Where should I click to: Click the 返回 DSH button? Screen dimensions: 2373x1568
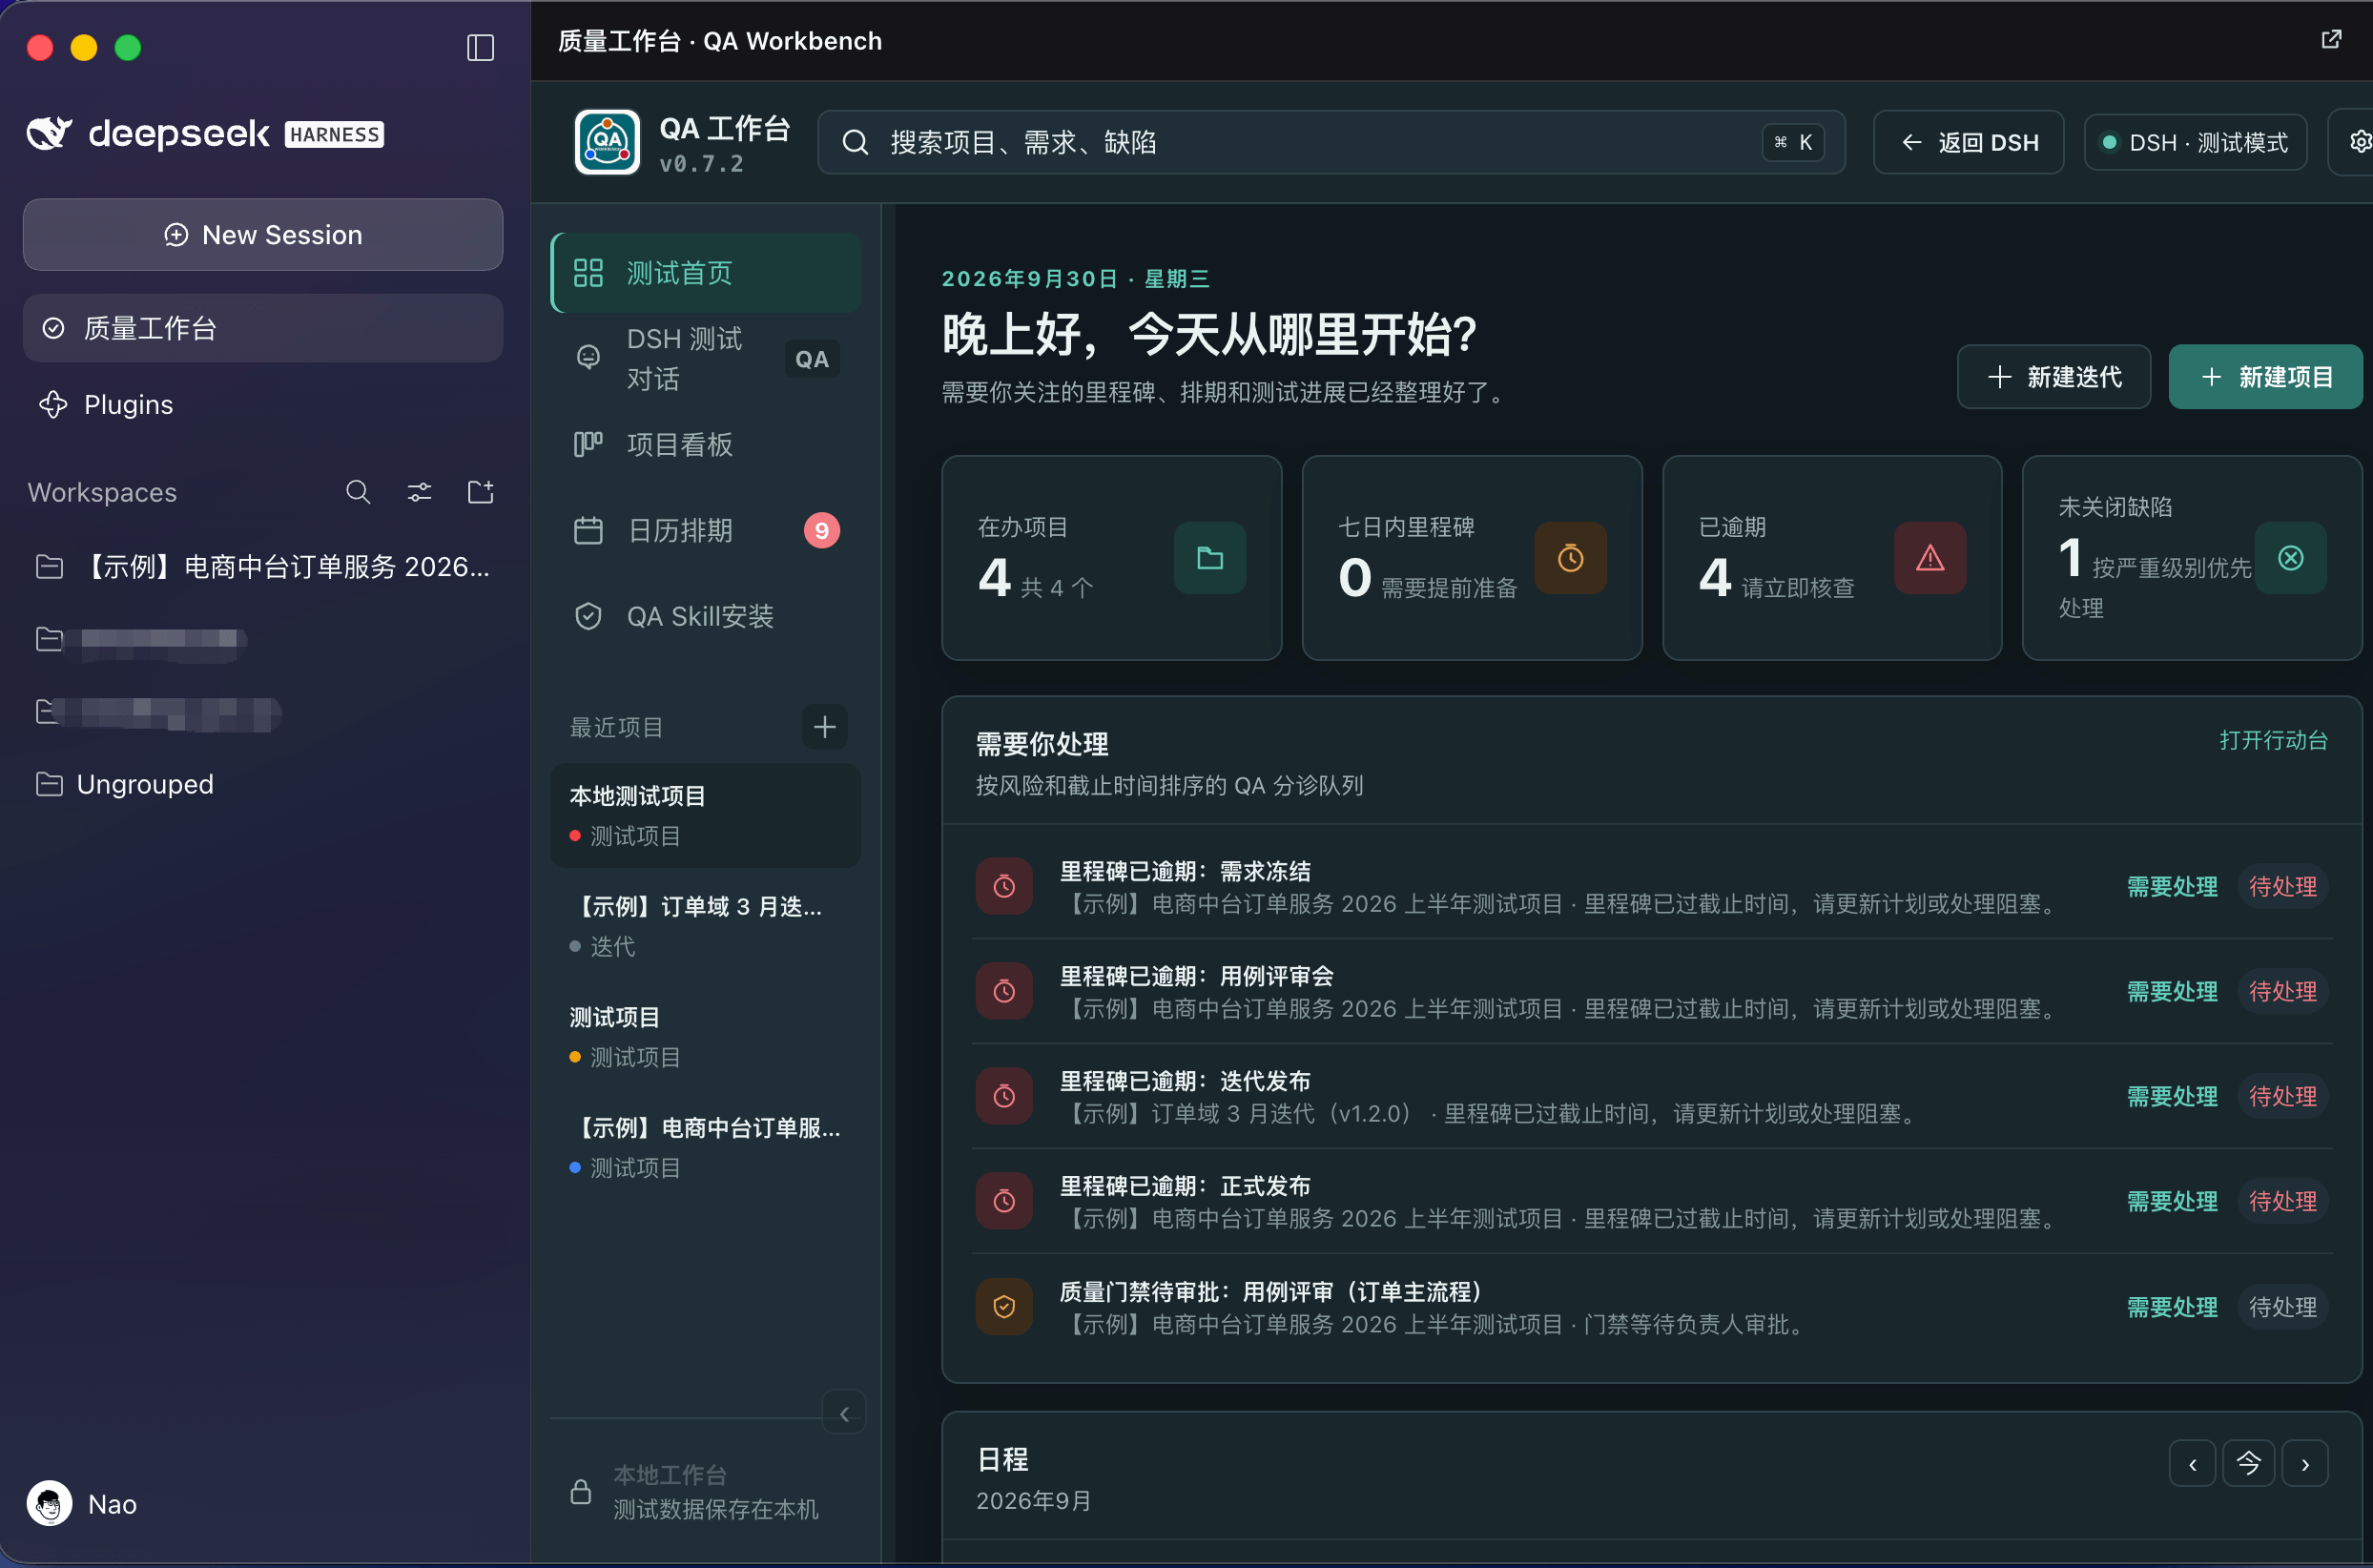1968,142
